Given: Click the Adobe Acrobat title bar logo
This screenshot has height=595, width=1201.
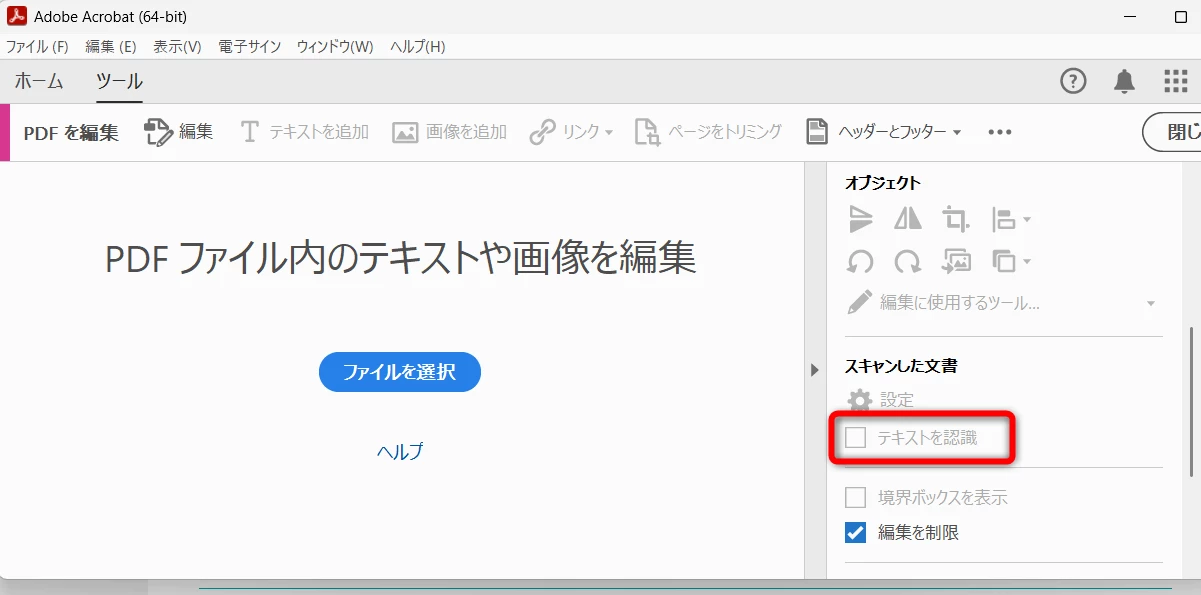Looking at the screenshot, I should click(16, 17).
